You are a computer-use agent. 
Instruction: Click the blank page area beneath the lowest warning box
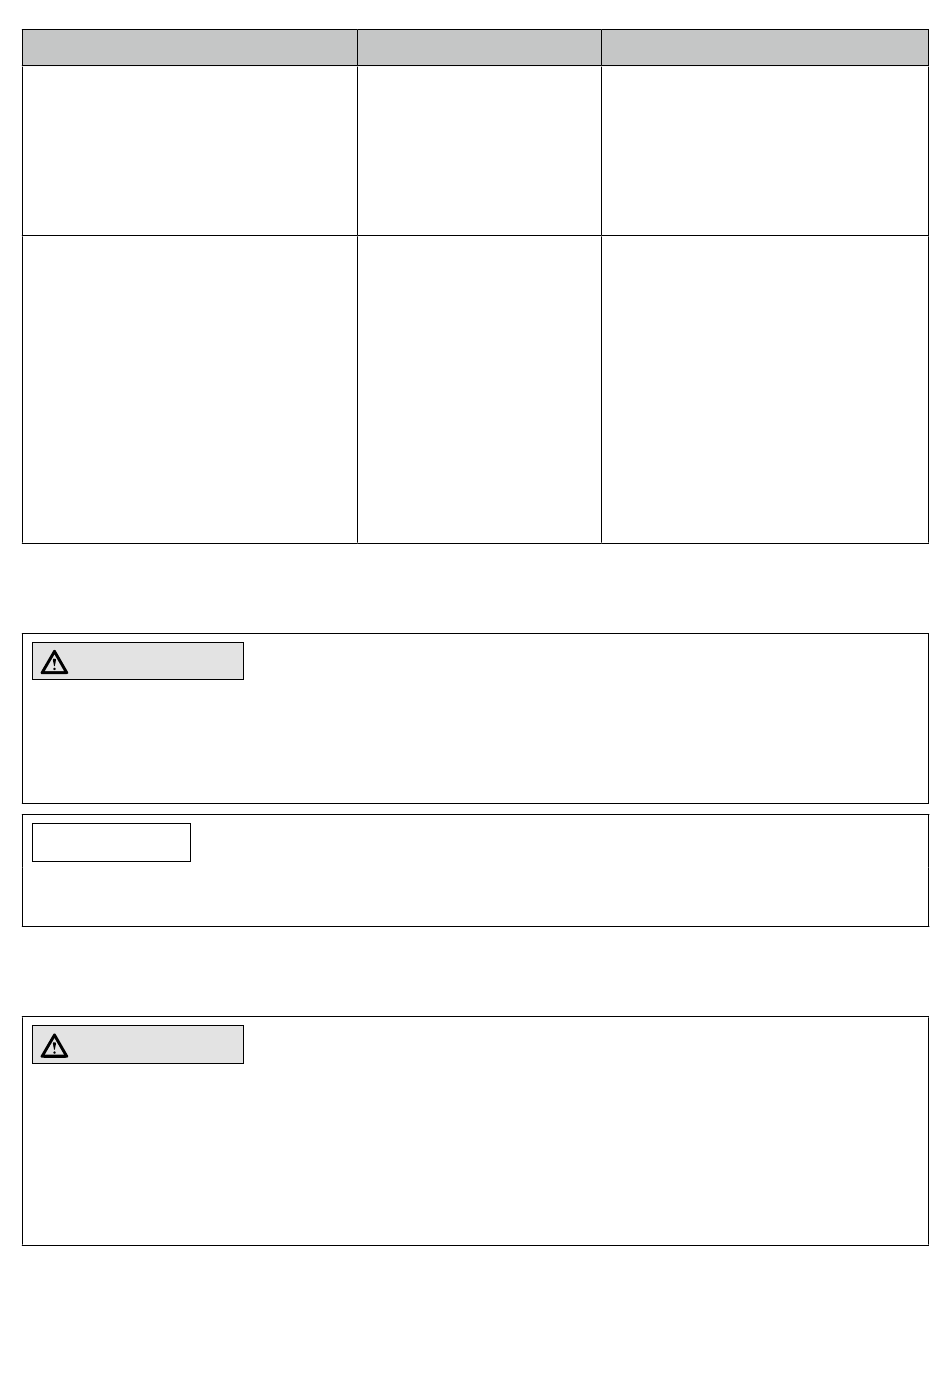point(475,1314)
